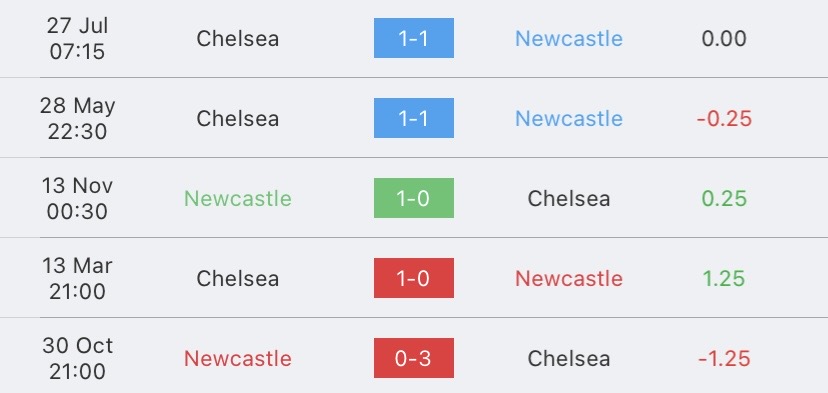Click the red -1.25 handicap value
The width and height of the screenshot is (828, 393).
724,359
